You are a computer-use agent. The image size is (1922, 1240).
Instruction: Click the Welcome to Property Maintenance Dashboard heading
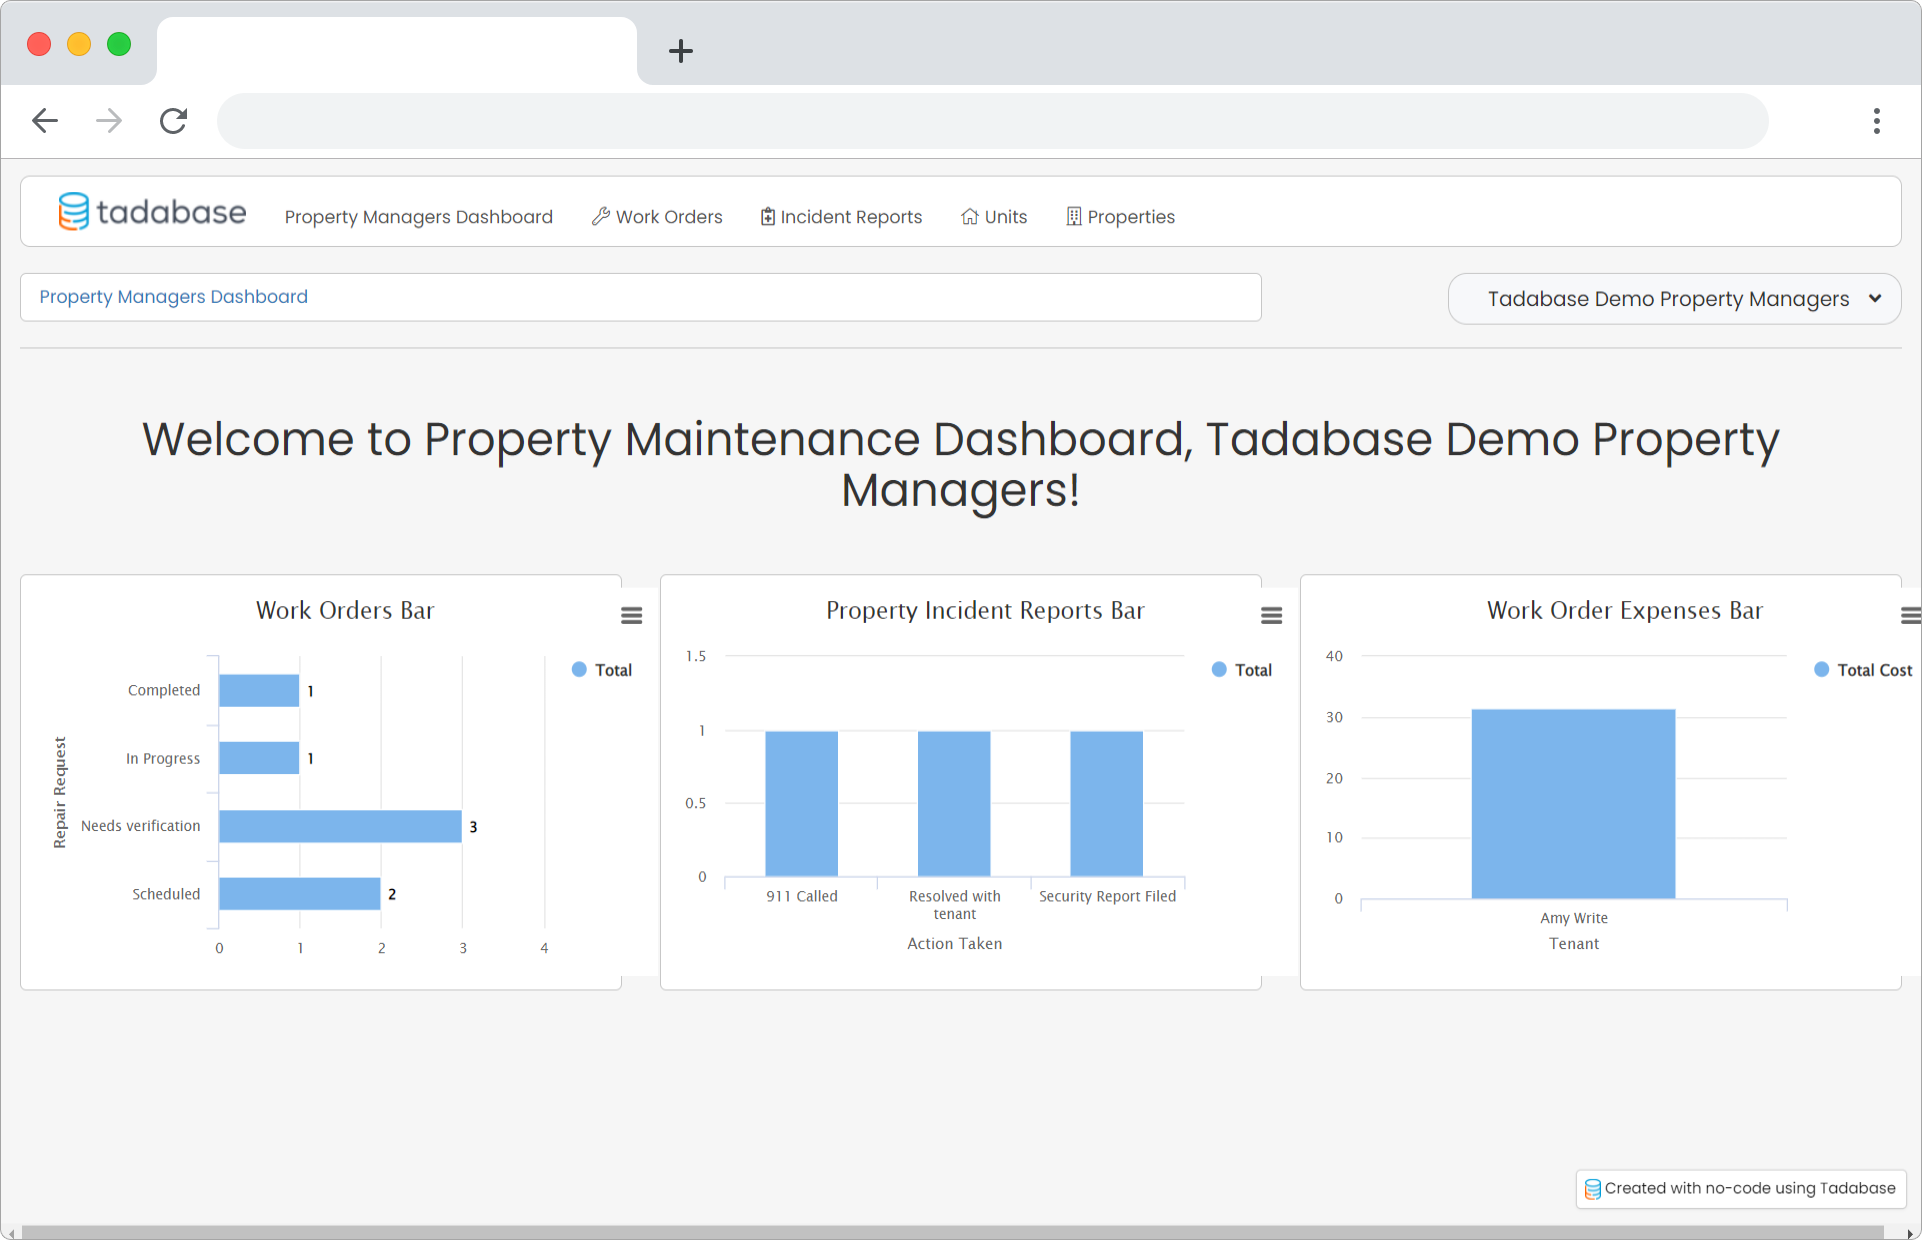click(961, 464)
